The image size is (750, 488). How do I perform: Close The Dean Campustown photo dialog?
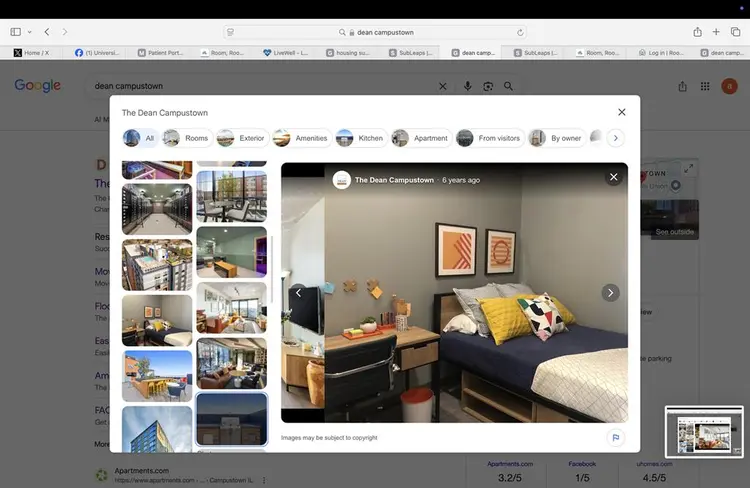click(x=621, y=112)
